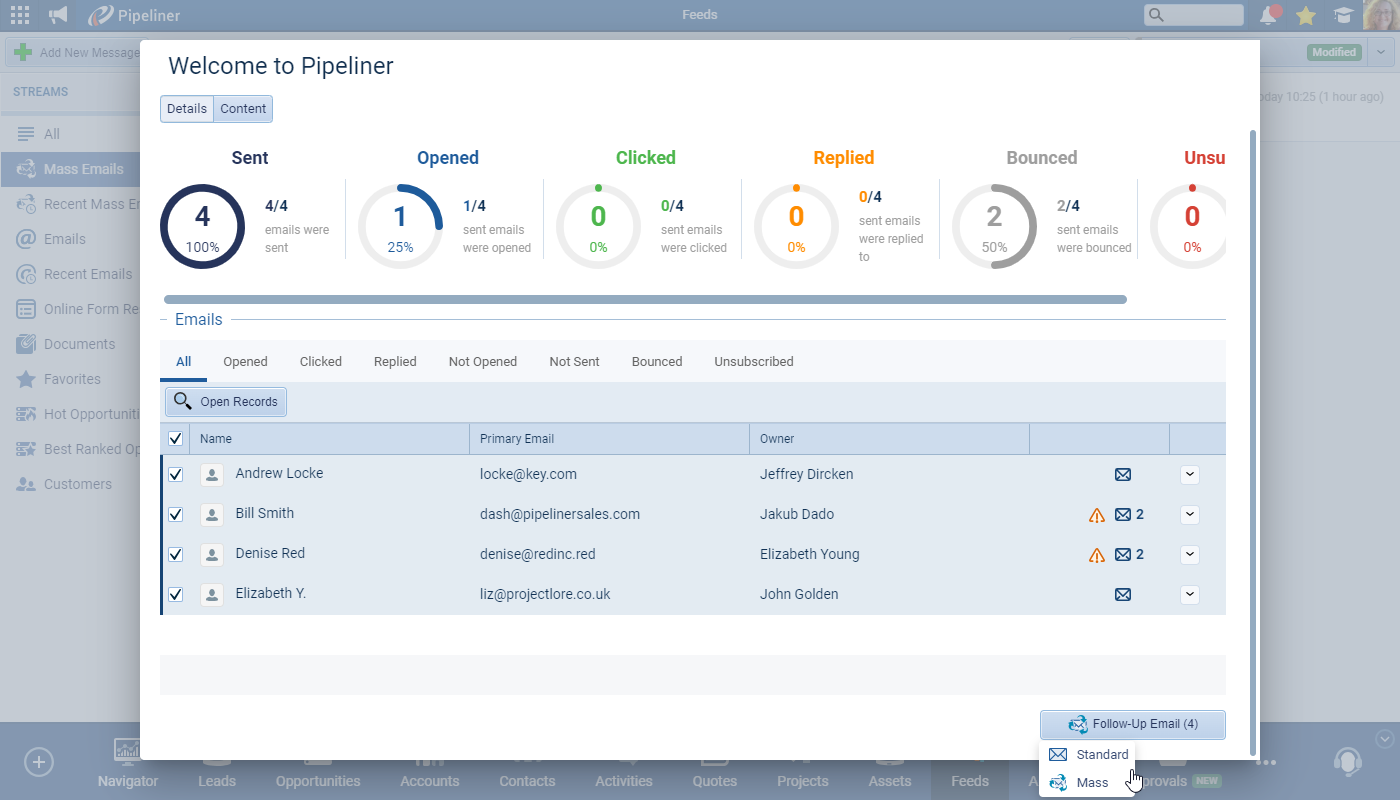Open the favorites star icon in top bar

pos(1305,15)
